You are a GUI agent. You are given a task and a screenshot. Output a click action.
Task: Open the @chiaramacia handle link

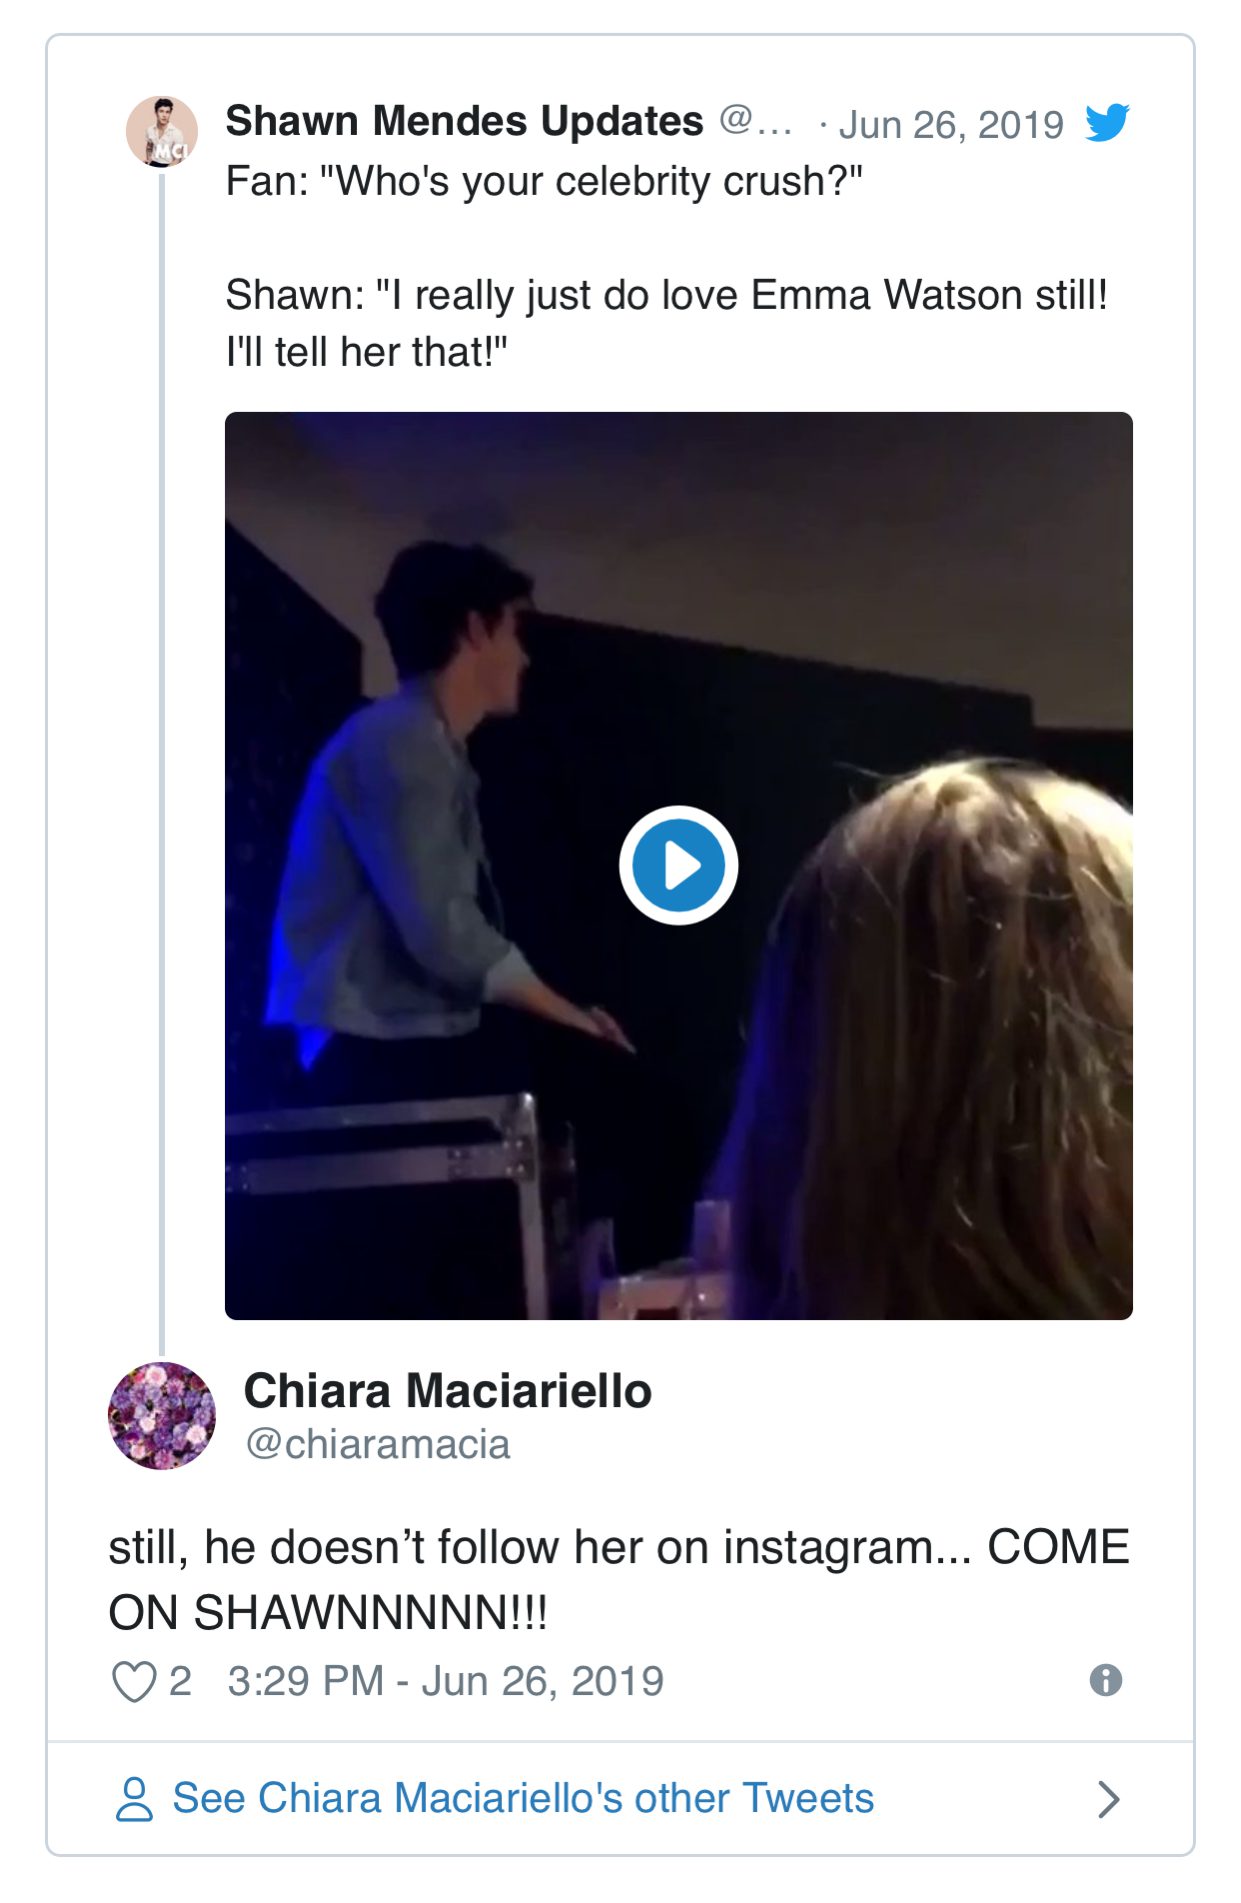click(x=377, y=1444)
